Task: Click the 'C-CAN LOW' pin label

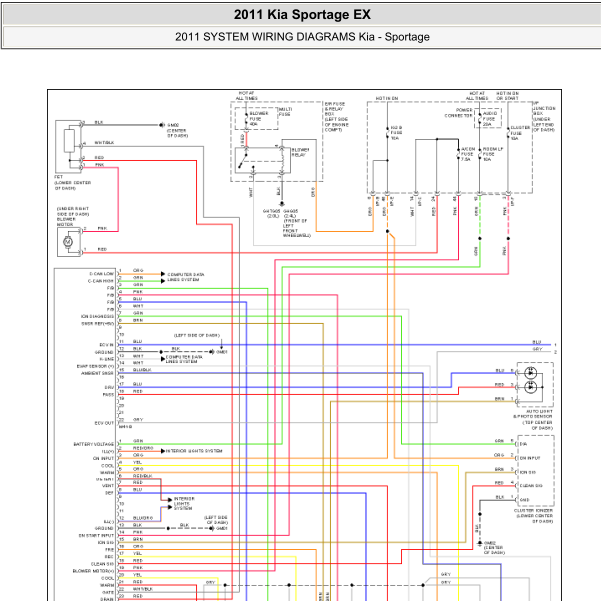Action: (x=102, y=274)
